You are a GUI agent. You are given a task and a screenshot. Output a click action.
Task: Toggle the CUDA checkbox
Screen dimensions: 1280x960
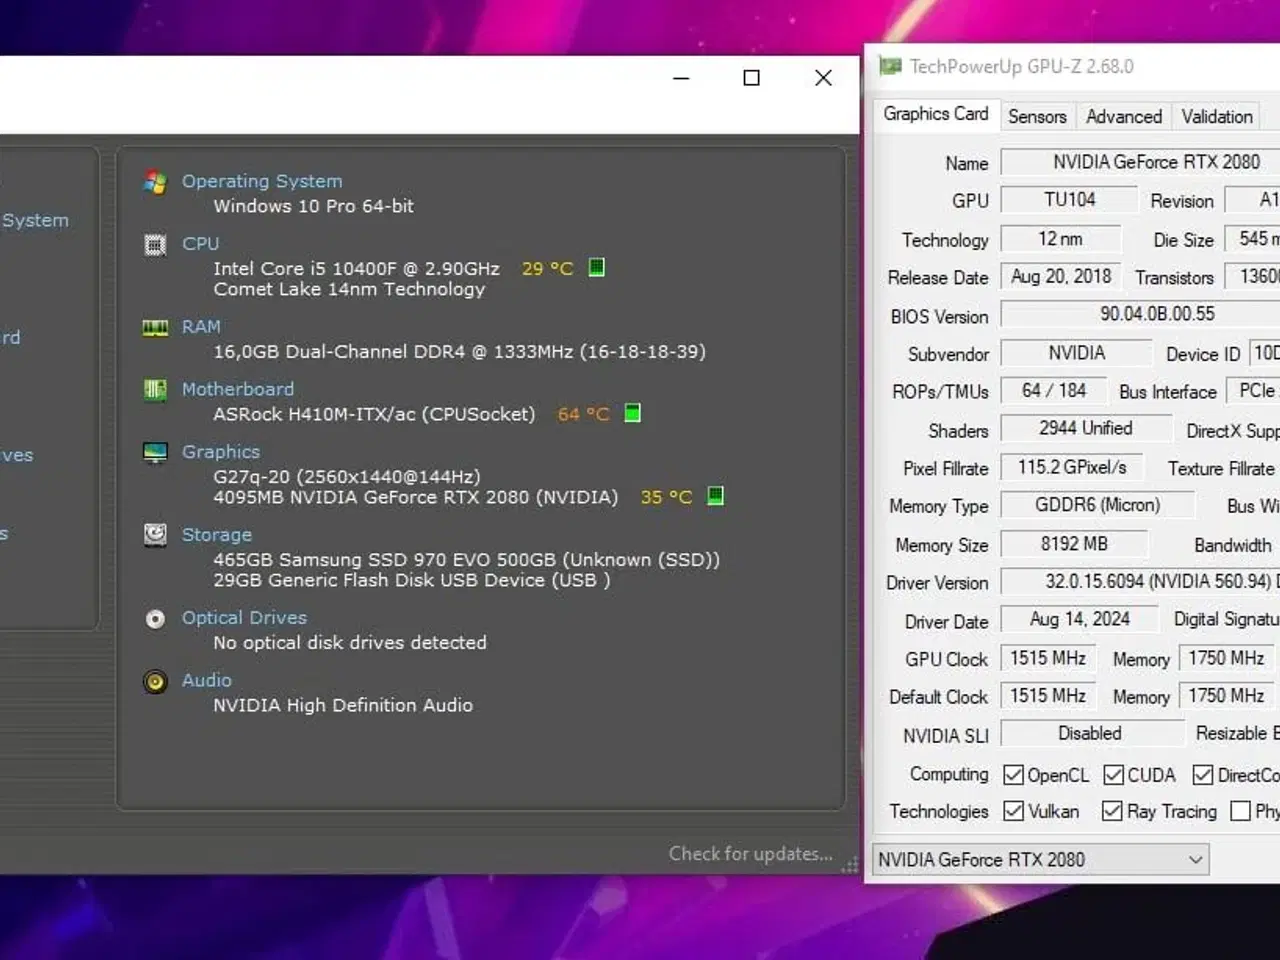pyautogui.click(x=1113, y=775)
